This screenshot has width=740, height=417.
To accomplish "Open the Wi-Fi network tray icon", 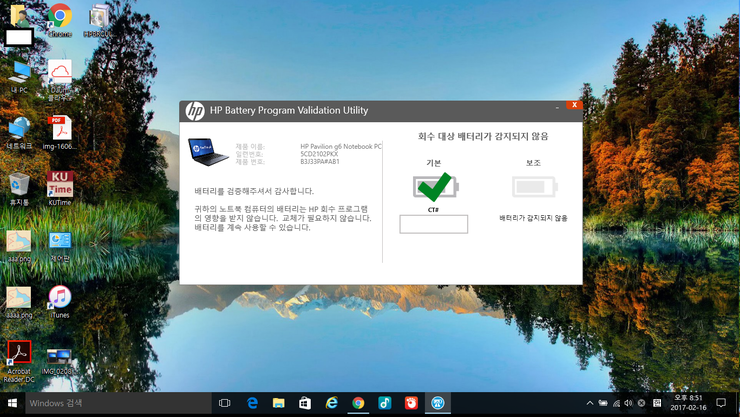I will pos(616,403).
